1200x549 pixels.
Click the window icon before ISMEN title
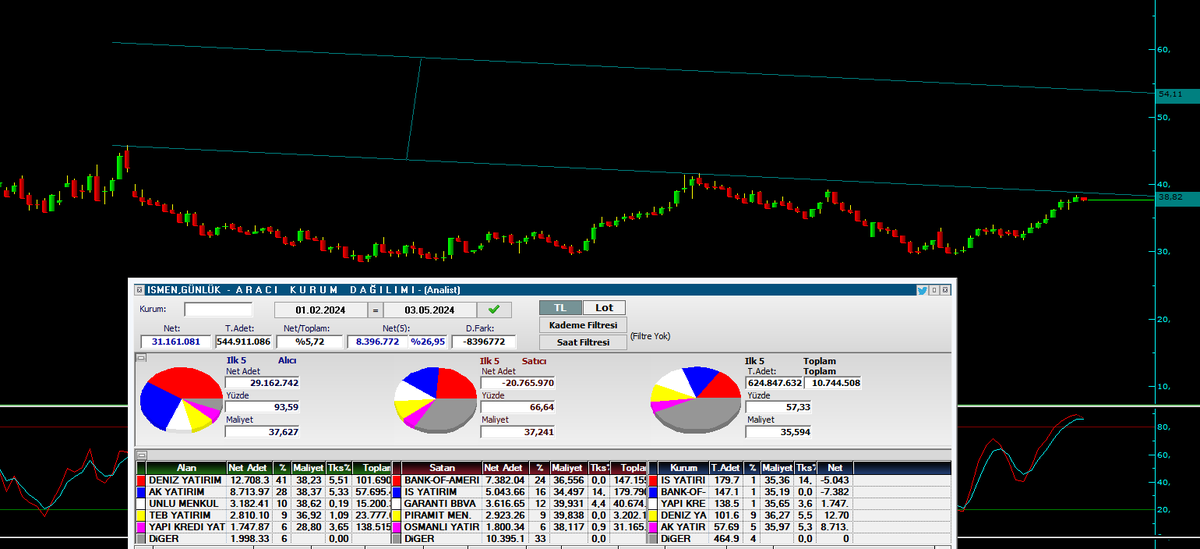tap(139, 289)
